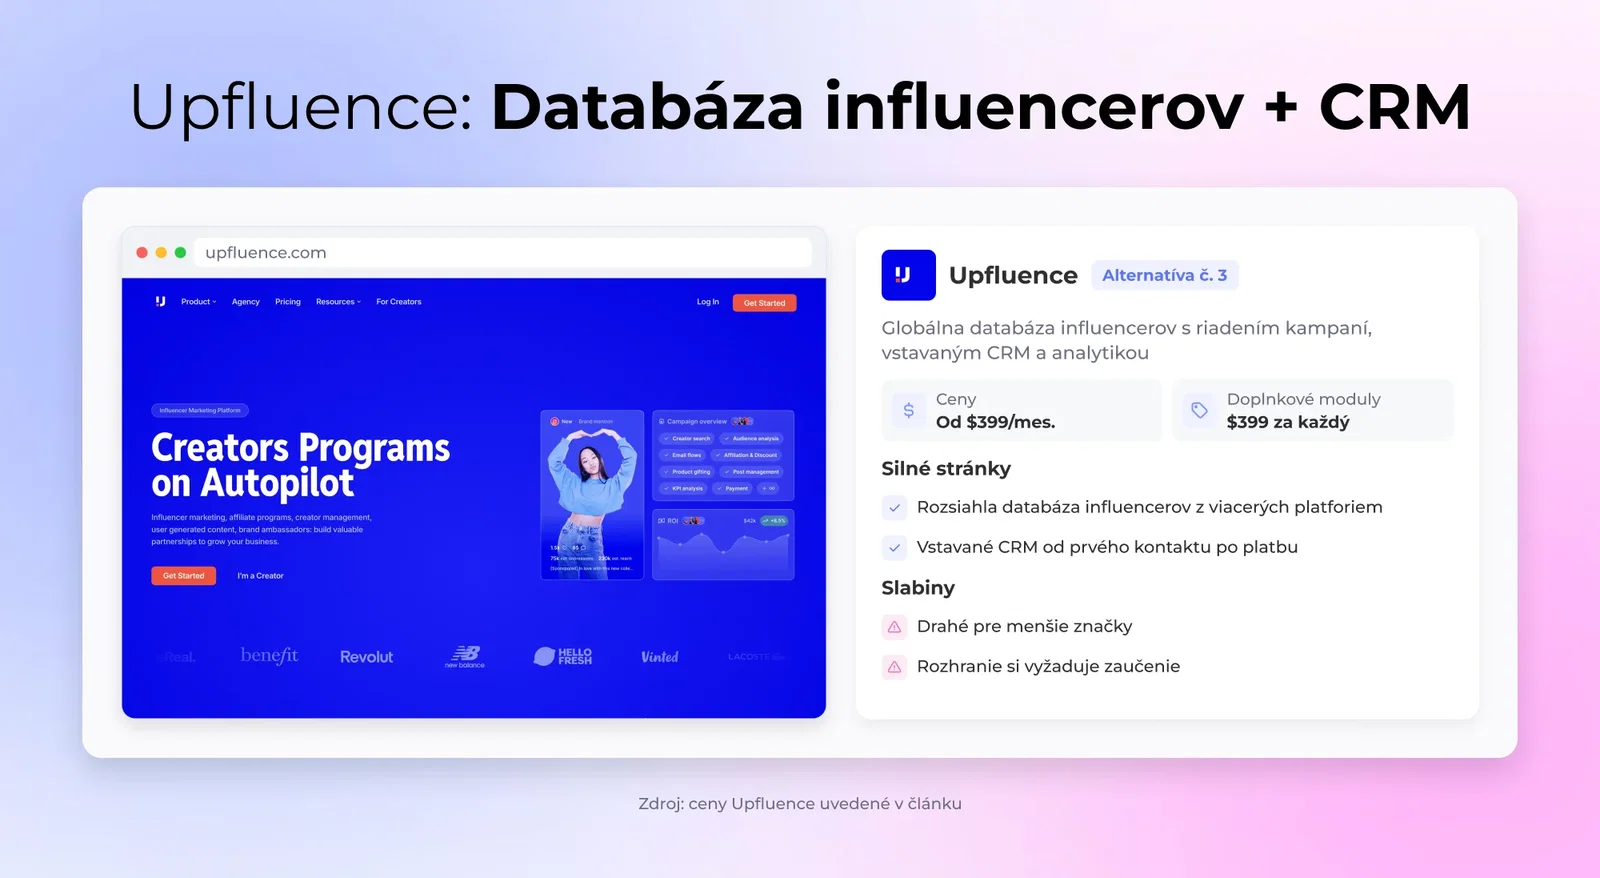
Task: Click the New Balance logo
Action: click(465, 657)
